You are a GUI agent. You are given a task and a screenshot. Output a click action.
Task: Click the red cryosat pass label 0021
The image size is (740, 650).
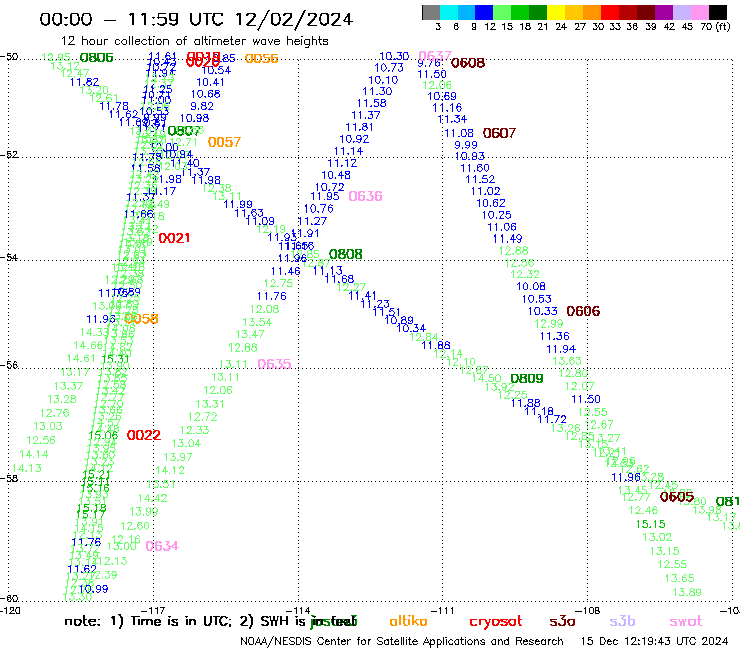point(174,238)
